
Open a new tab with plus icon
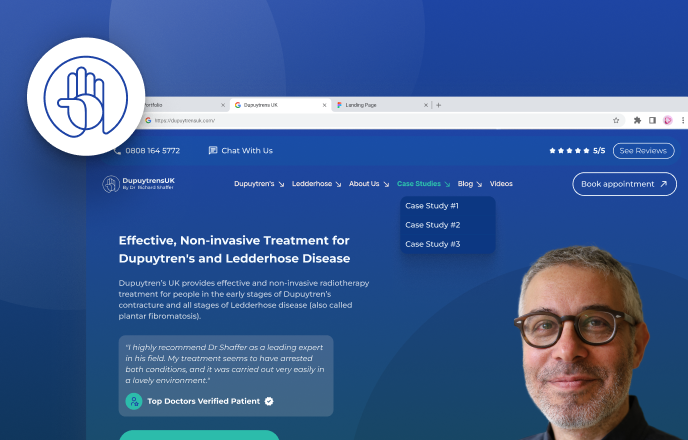coord(438,105)
